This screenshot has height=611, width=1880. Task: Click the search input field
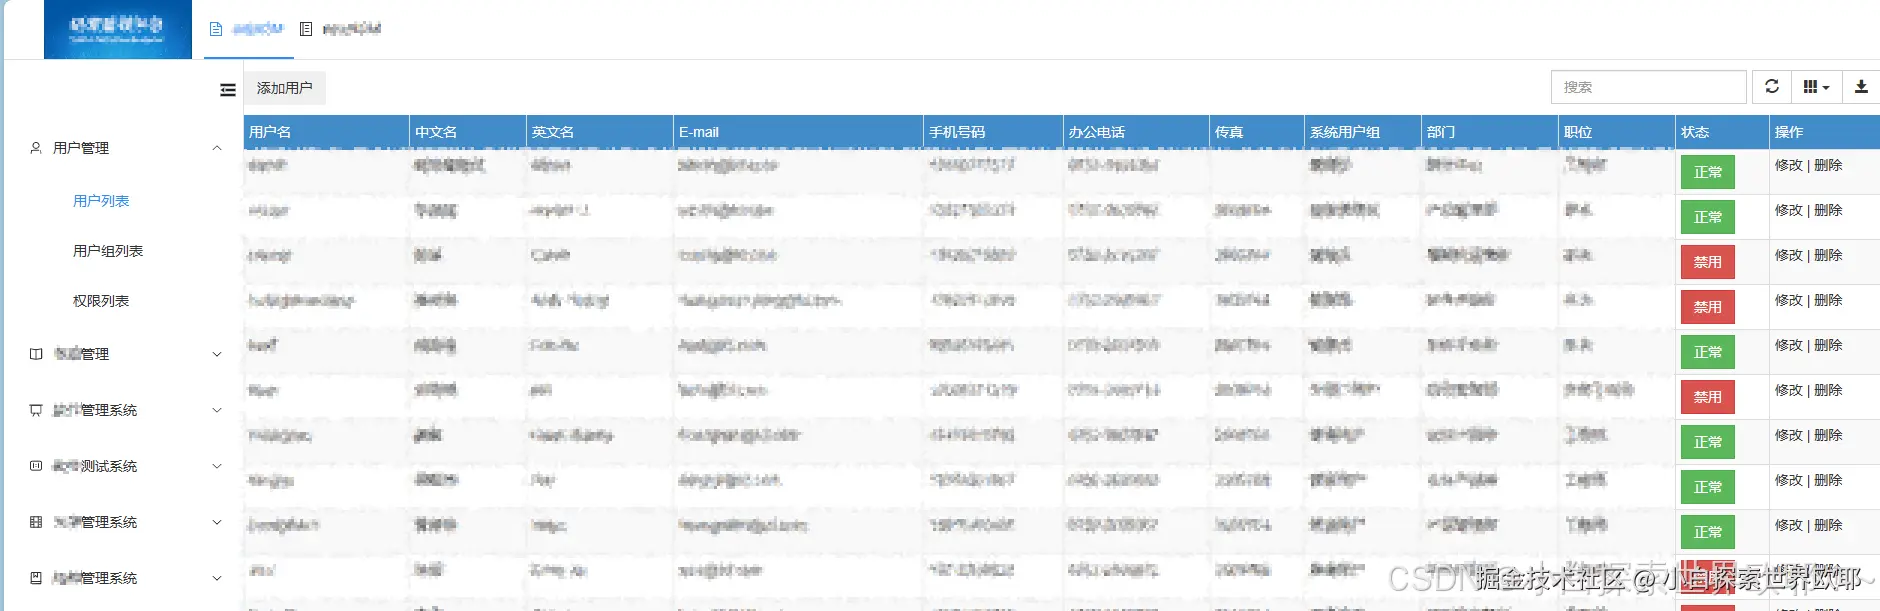click(1649, 87)
